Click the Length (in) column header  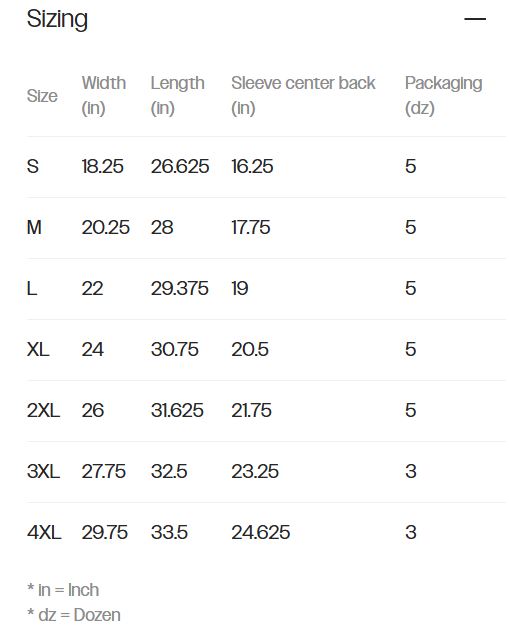[177, 95]
